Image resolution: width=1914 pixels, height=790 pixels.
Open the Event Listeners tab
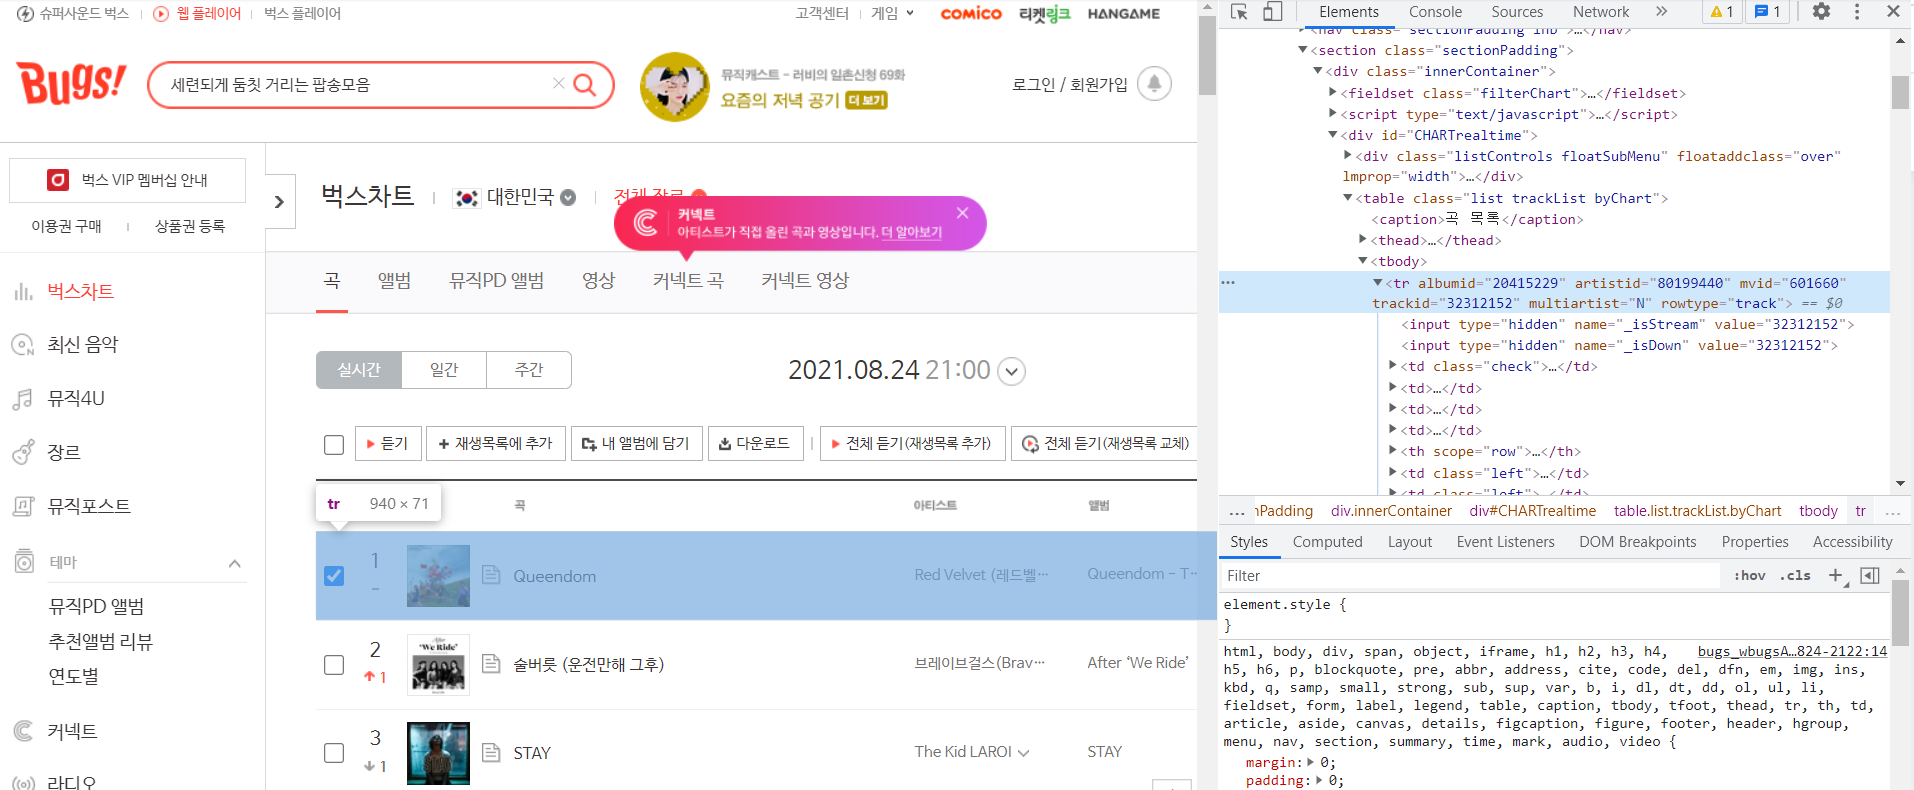(1505, 542)
